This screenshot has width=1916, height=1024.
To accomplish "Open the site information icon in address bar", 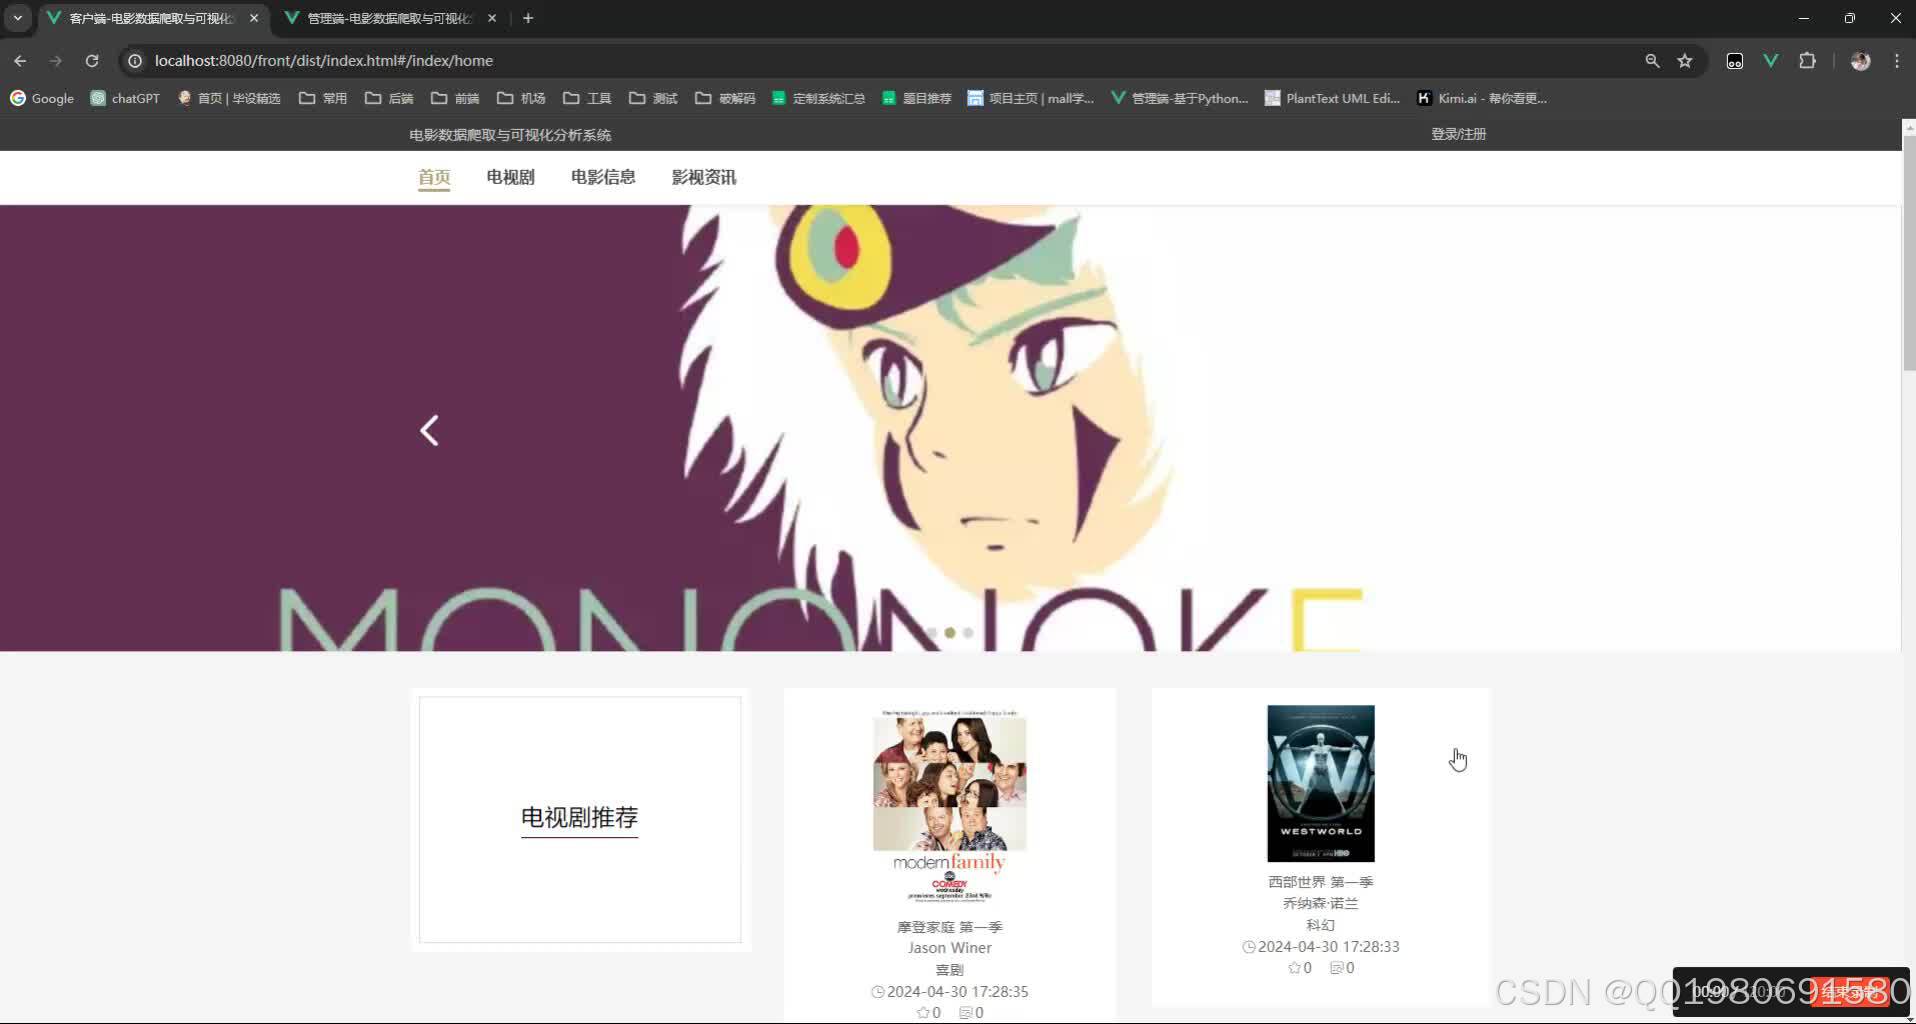I will coord(135,61).
